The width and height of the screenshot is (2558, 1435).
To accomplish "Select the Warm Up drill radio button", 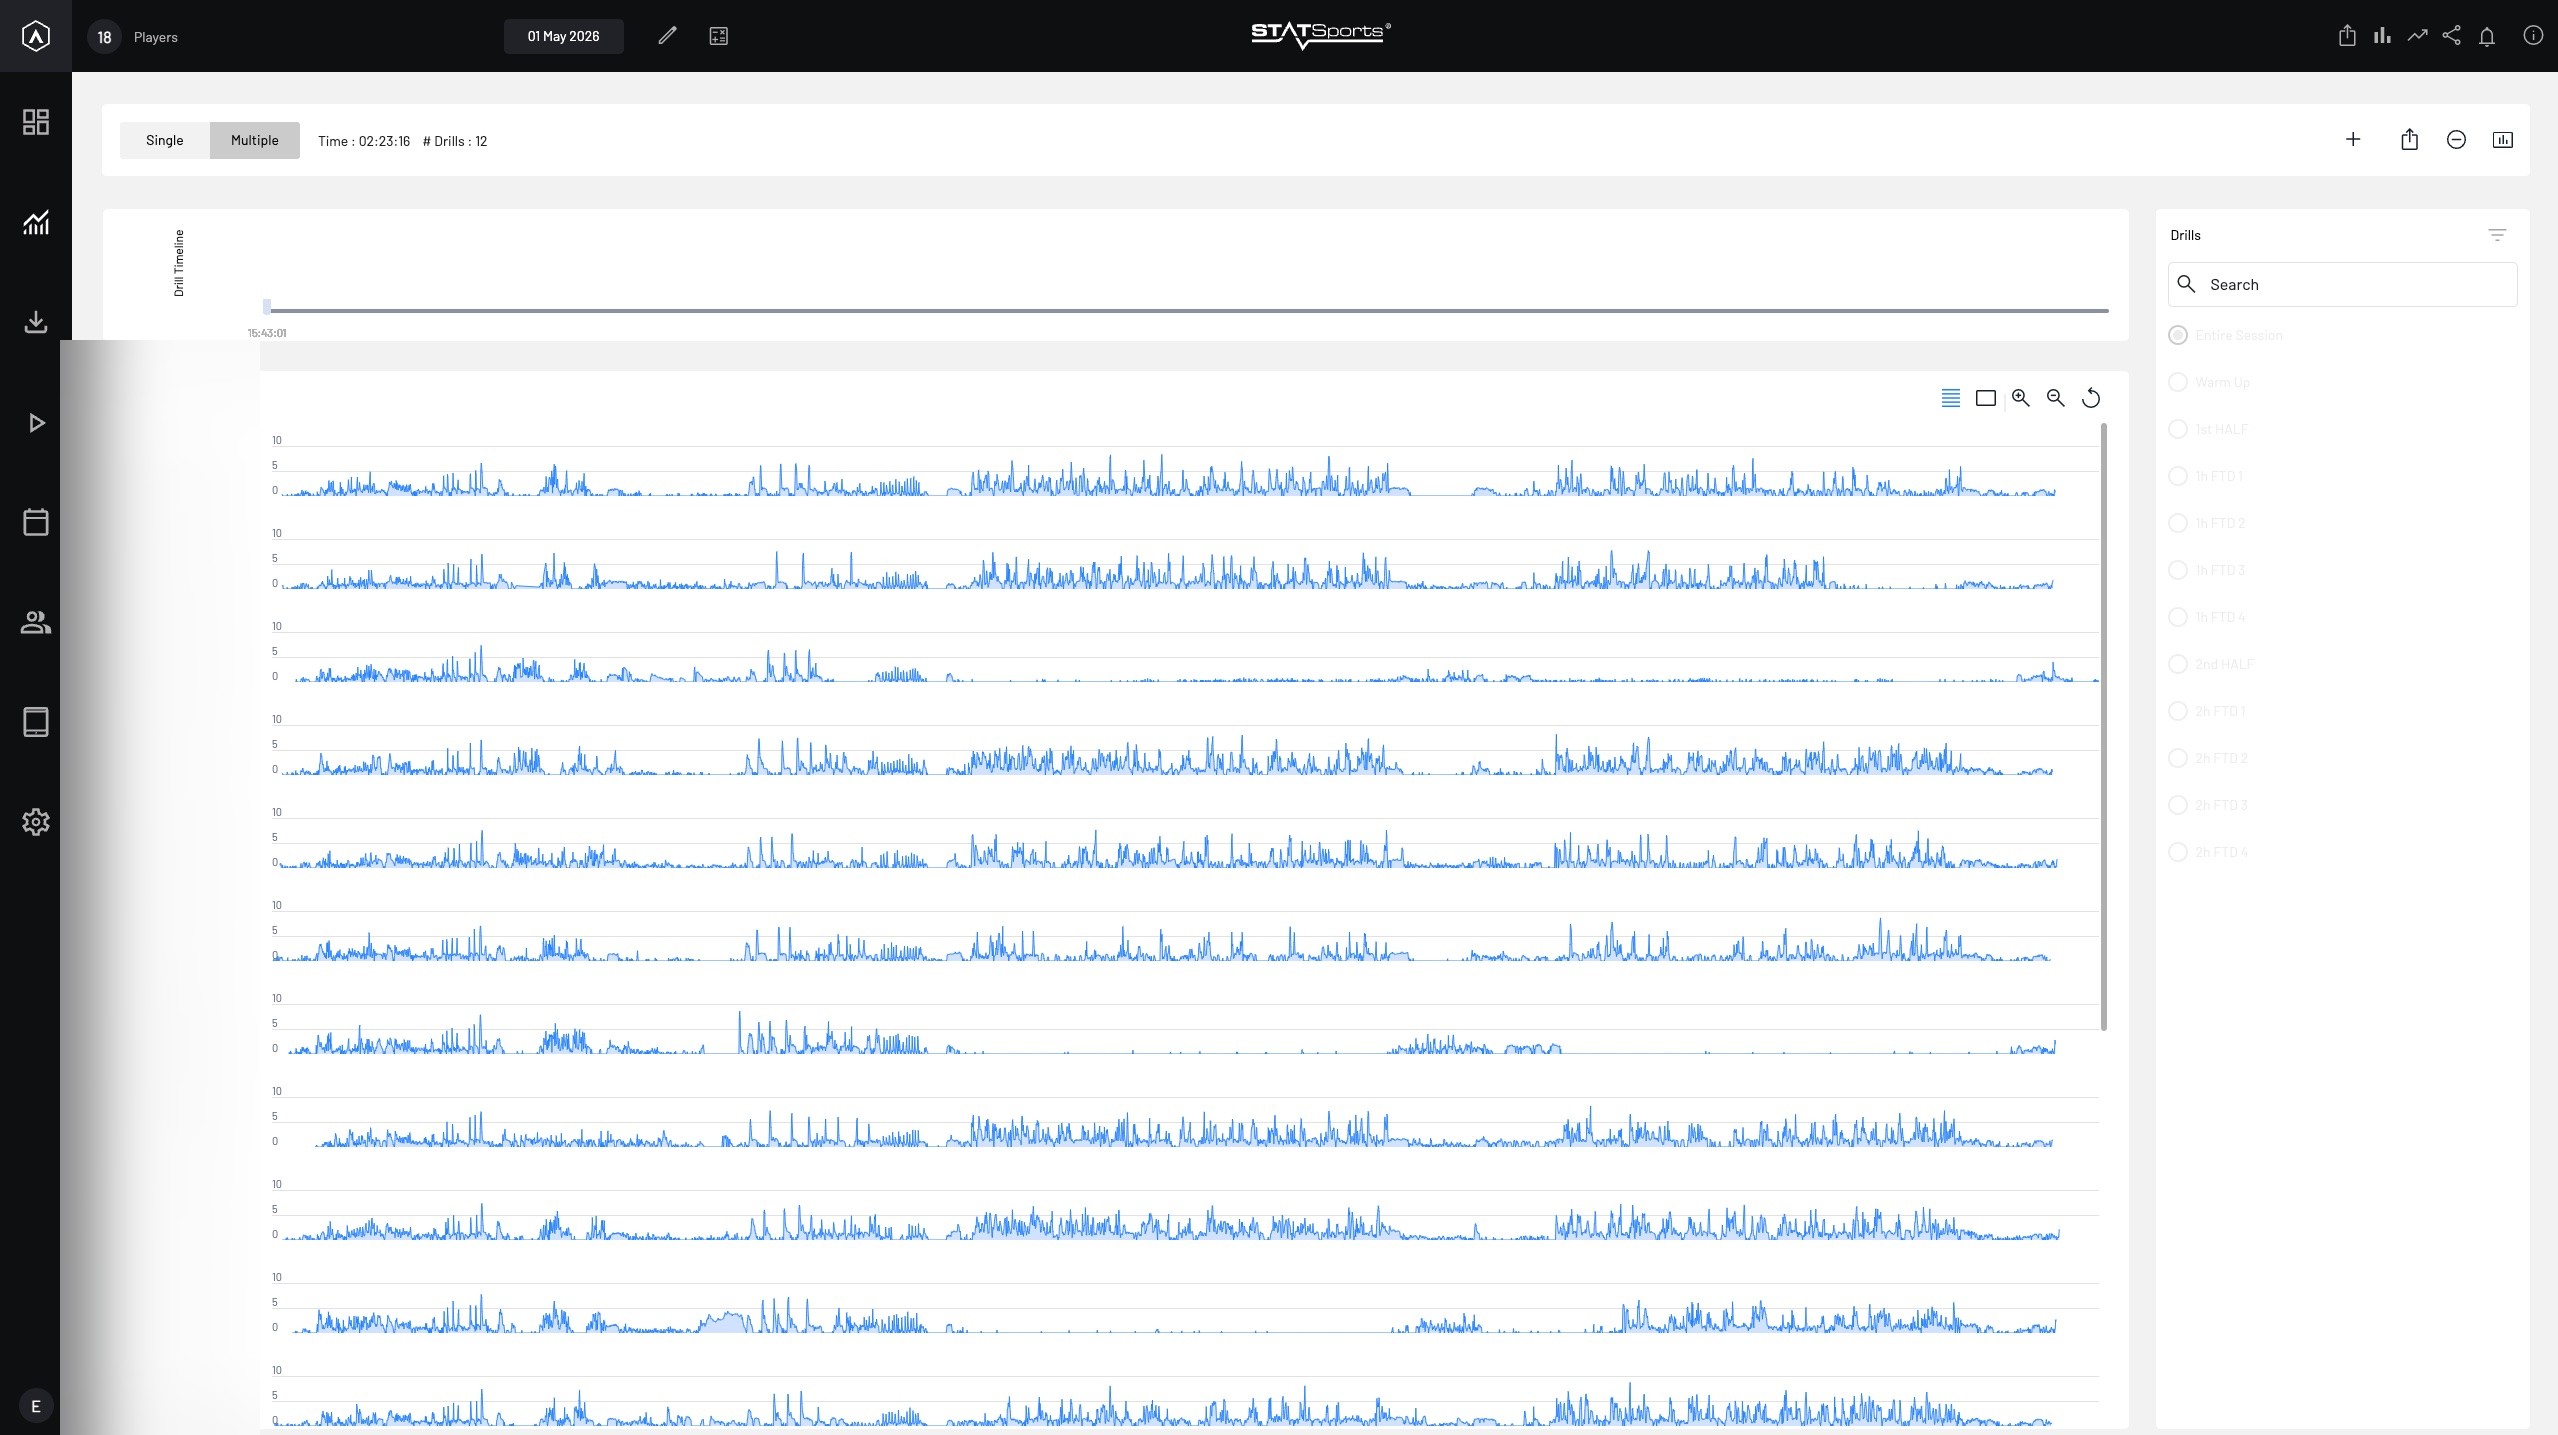I will [x=2178, y=382].
